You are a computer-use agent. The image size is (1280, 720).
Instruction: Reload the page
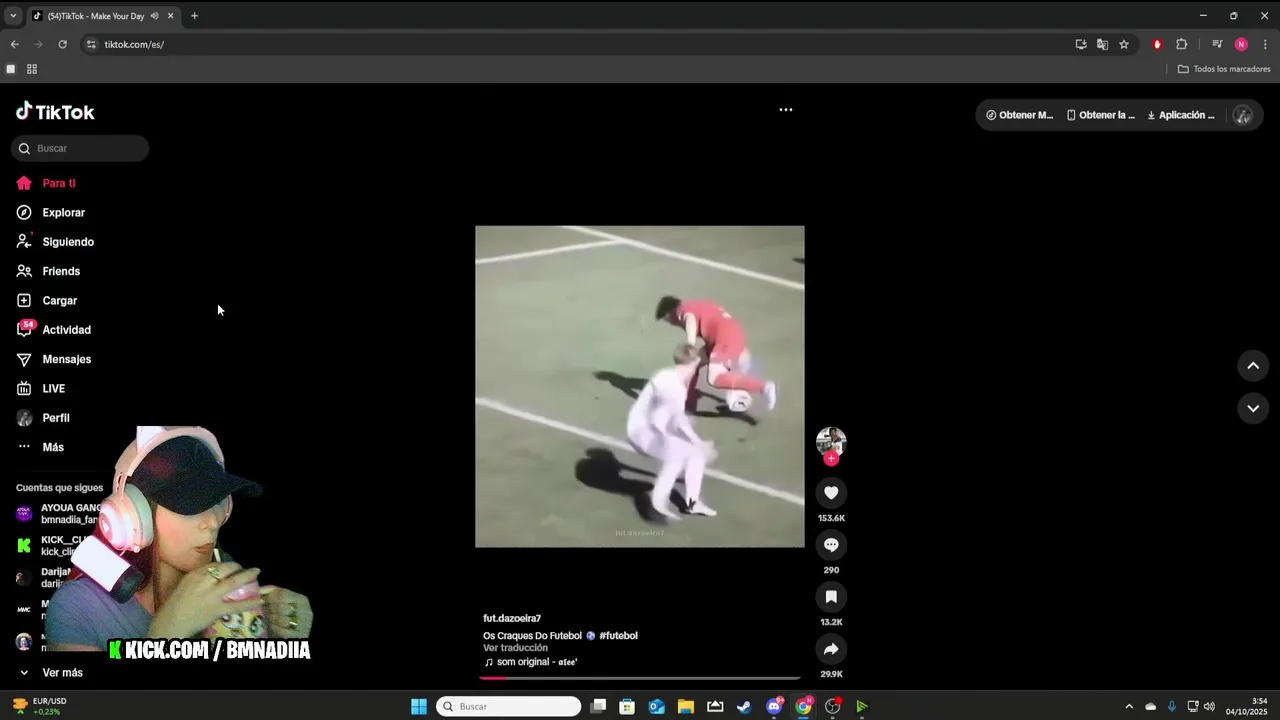pyautogui.click(x=62, y=44)
